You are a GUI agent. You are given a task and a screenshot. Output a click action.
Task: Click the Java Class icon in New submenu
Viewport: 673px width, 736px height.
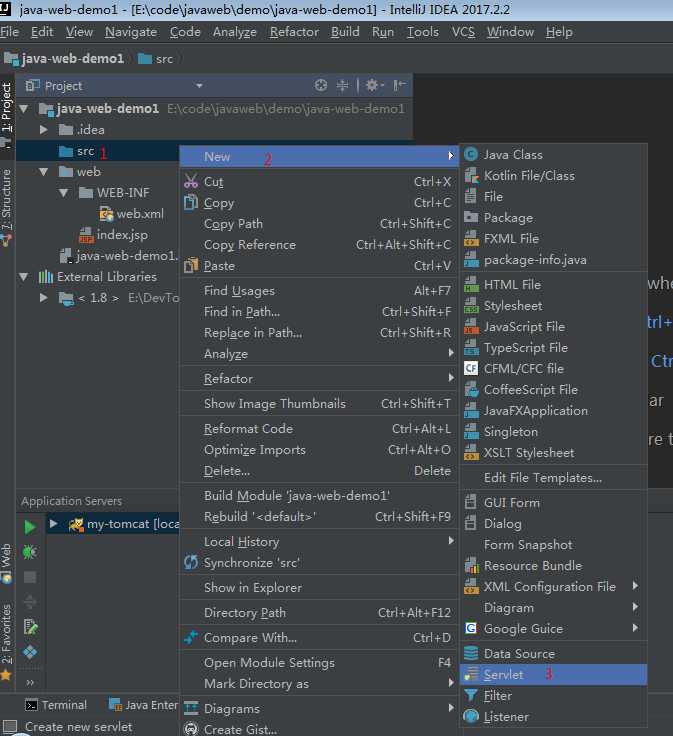(471, 154)
